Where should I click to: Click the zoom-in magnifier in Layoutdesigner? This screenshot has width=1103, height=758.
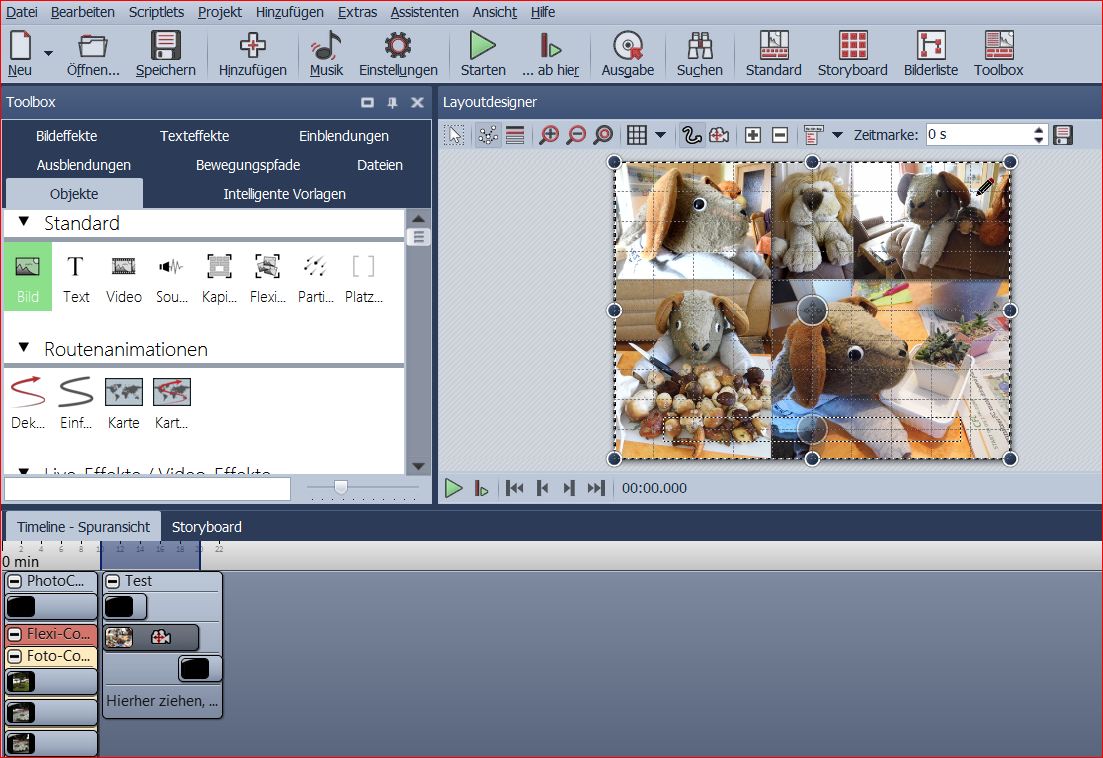click(549, 135)
